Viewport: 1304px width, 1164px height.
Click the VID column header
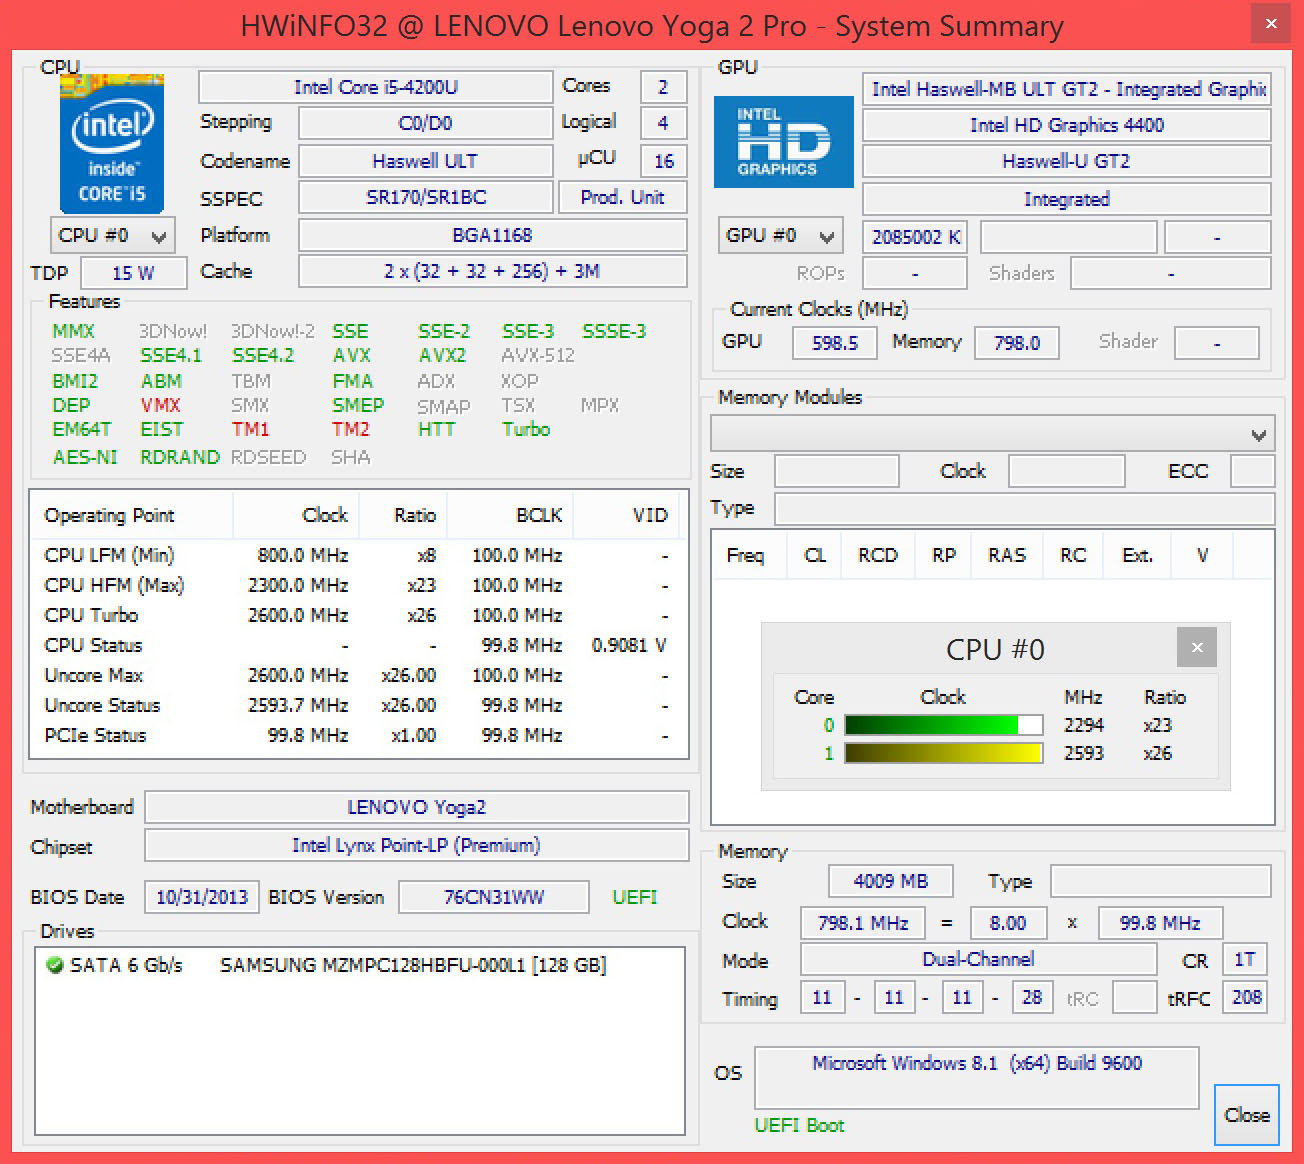coord(626,515)
